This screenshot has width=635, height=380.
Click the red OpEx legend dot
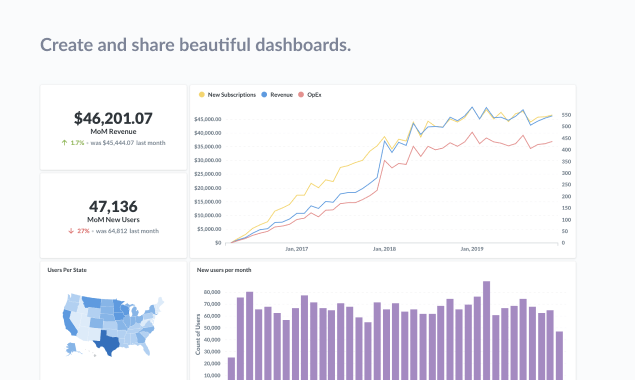pyautogui.click(x=301, y=94)
